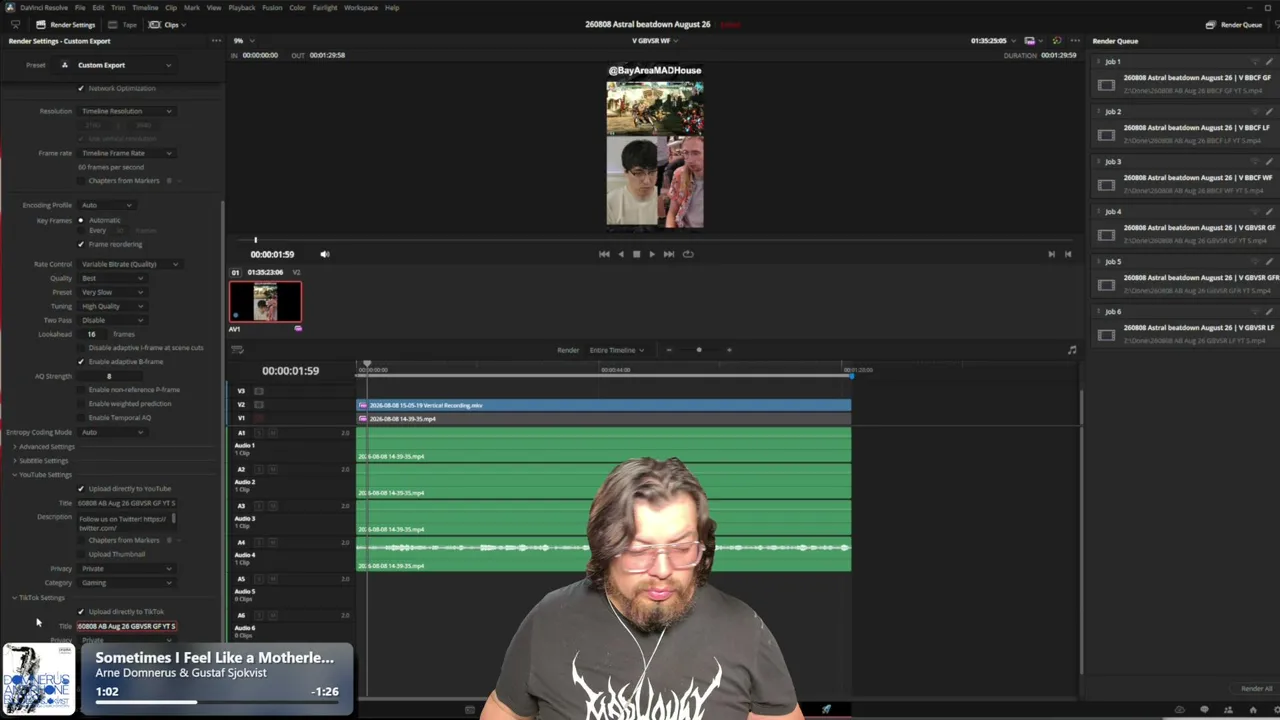Open the Workspace menu
The height and width of the screenshot is (720, 1280).
coord(361,8)
